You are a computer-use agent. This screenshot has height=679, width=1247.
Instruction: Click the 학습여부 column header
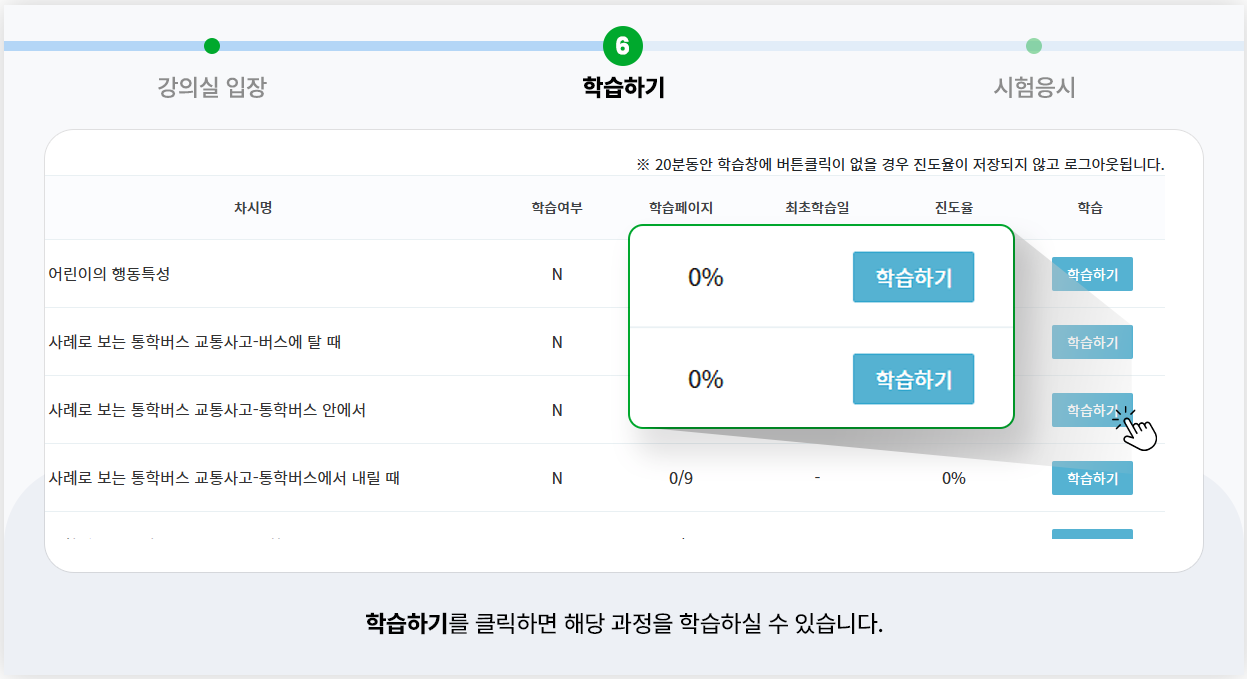pyautogui.click(x=557, y=208)
